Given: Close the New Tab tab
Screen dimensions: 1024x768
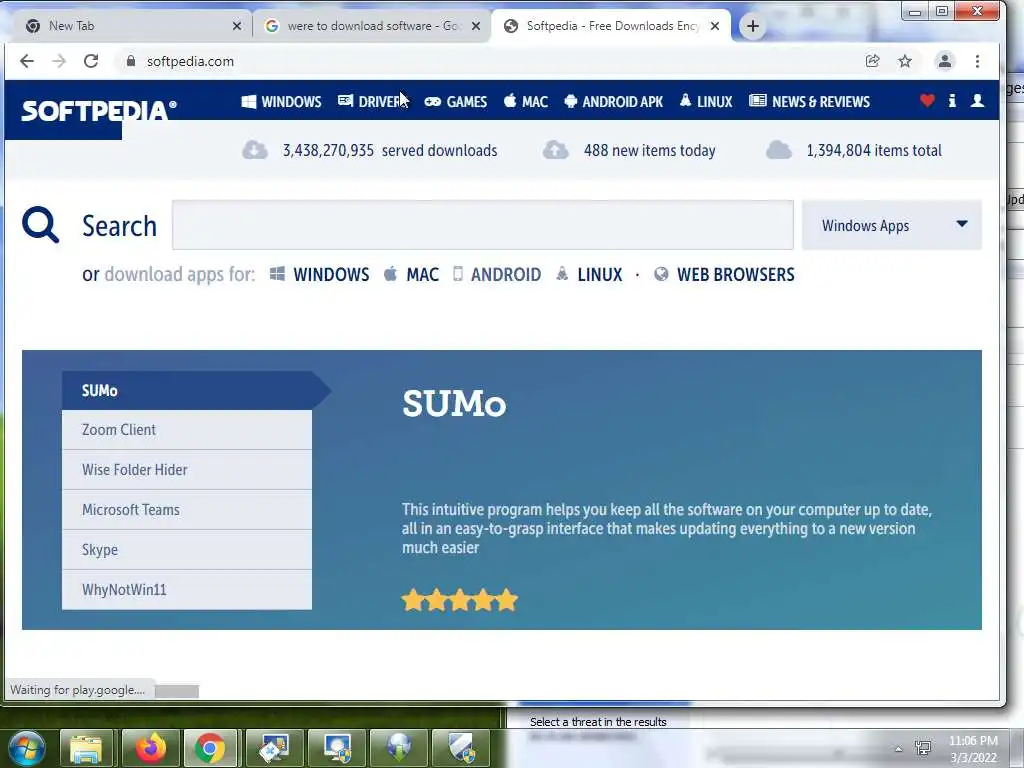Looking at the screenshot, I should (237, 26).
